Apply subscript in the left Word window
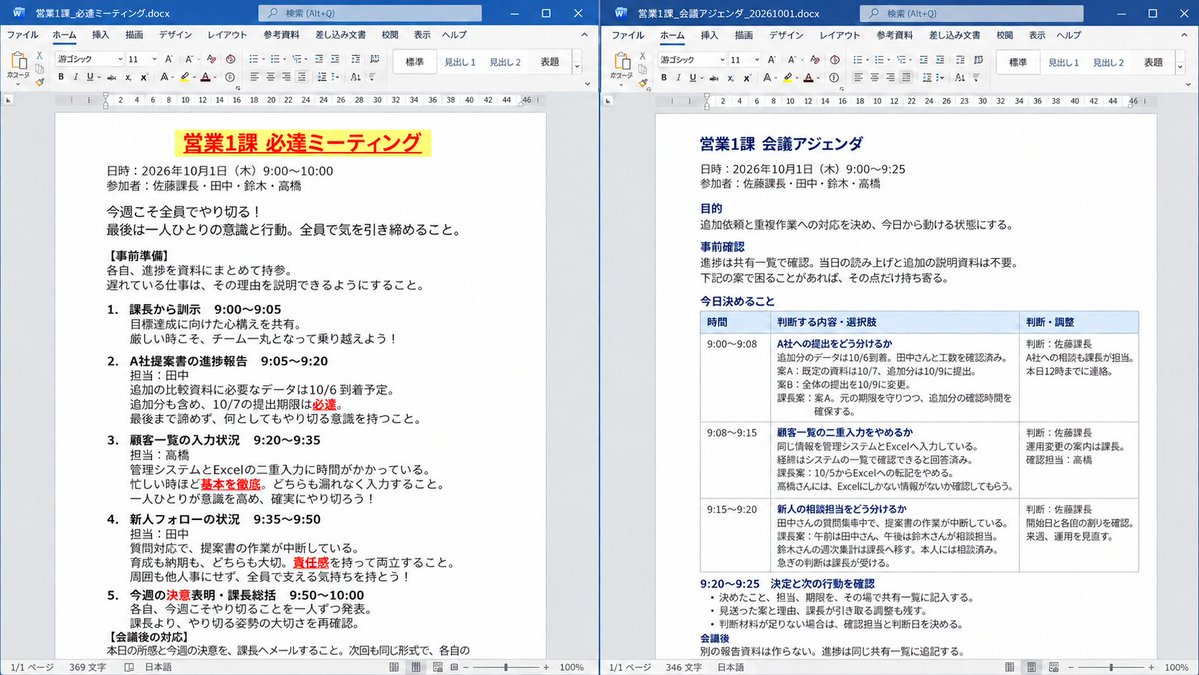Screen dimensions: 1199x675 pos(128,77)
